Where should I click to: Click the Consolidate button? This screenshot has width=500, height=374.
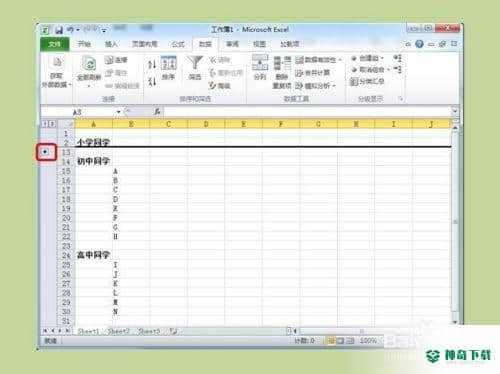(312, 73)
